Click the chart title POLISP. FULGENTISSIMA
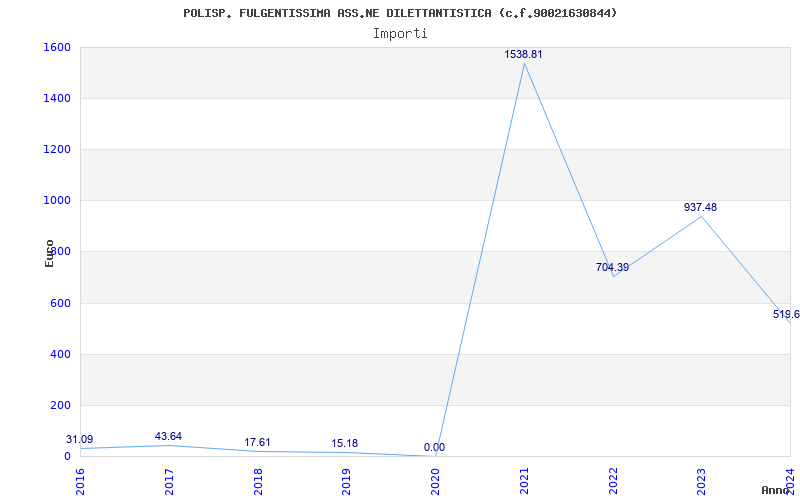 (x=400, y=13)
